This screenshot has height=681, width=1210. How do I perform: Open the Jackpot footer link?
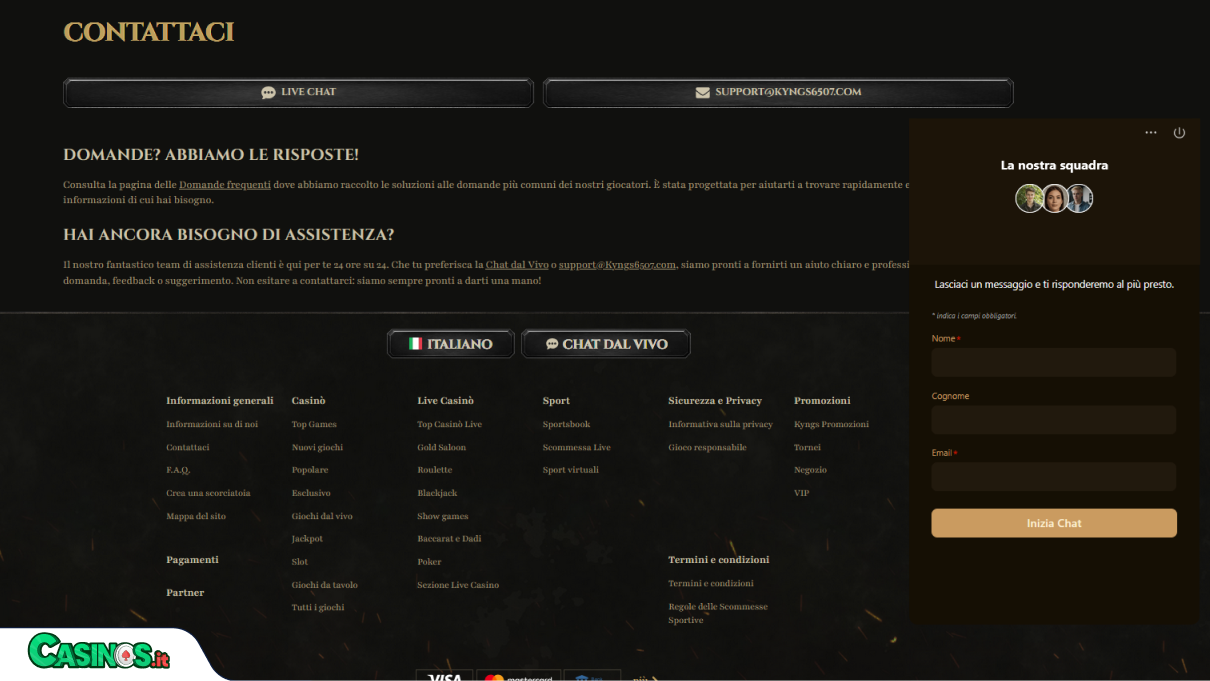(x=307, y=539)
